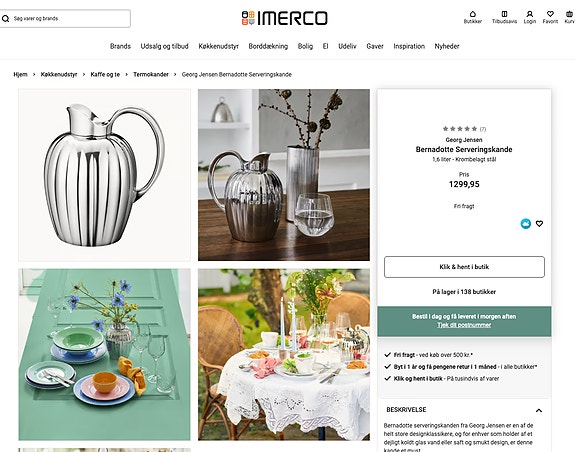
Task: Focus the Søg varer og brands field
Action: click(65, 18)
